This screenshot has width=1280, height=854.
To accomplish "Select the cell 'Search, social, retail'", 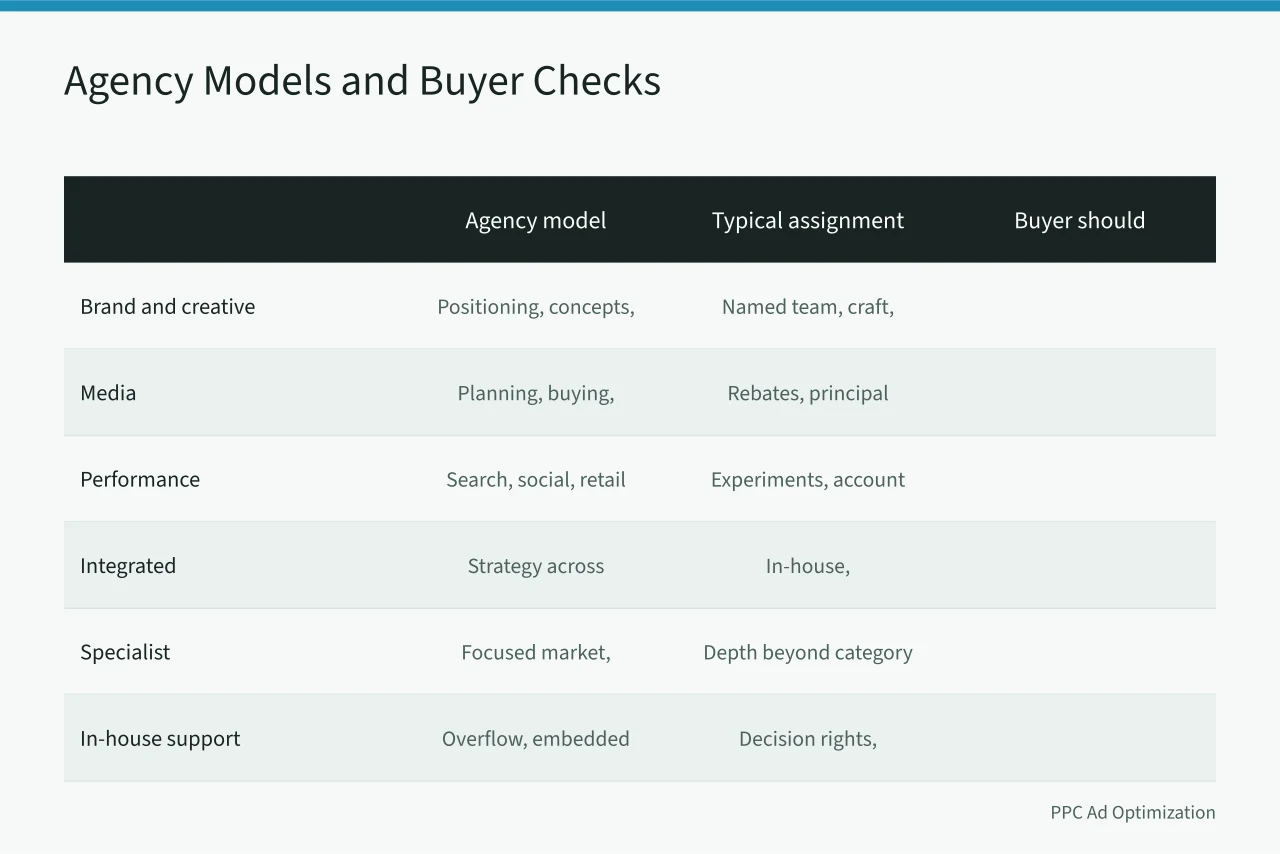I will point(536,479).
